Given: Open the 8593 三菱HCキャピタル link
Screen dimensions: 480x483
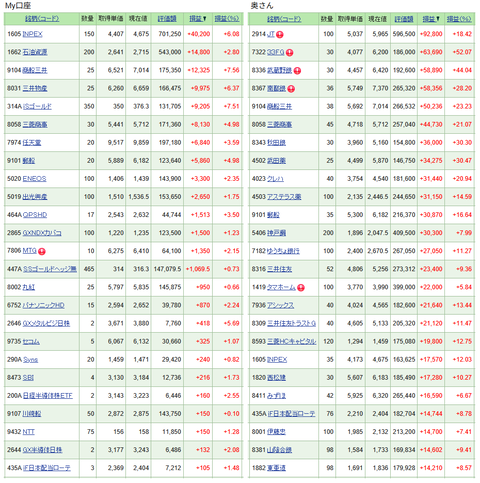Looking at the screenshot, I should (x=291, y=342).
